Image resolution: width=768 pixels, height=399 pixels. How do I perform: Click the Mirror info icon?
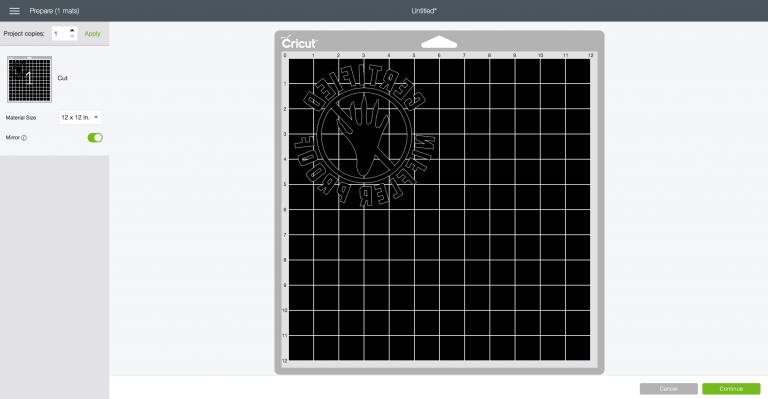coord(24,138)
